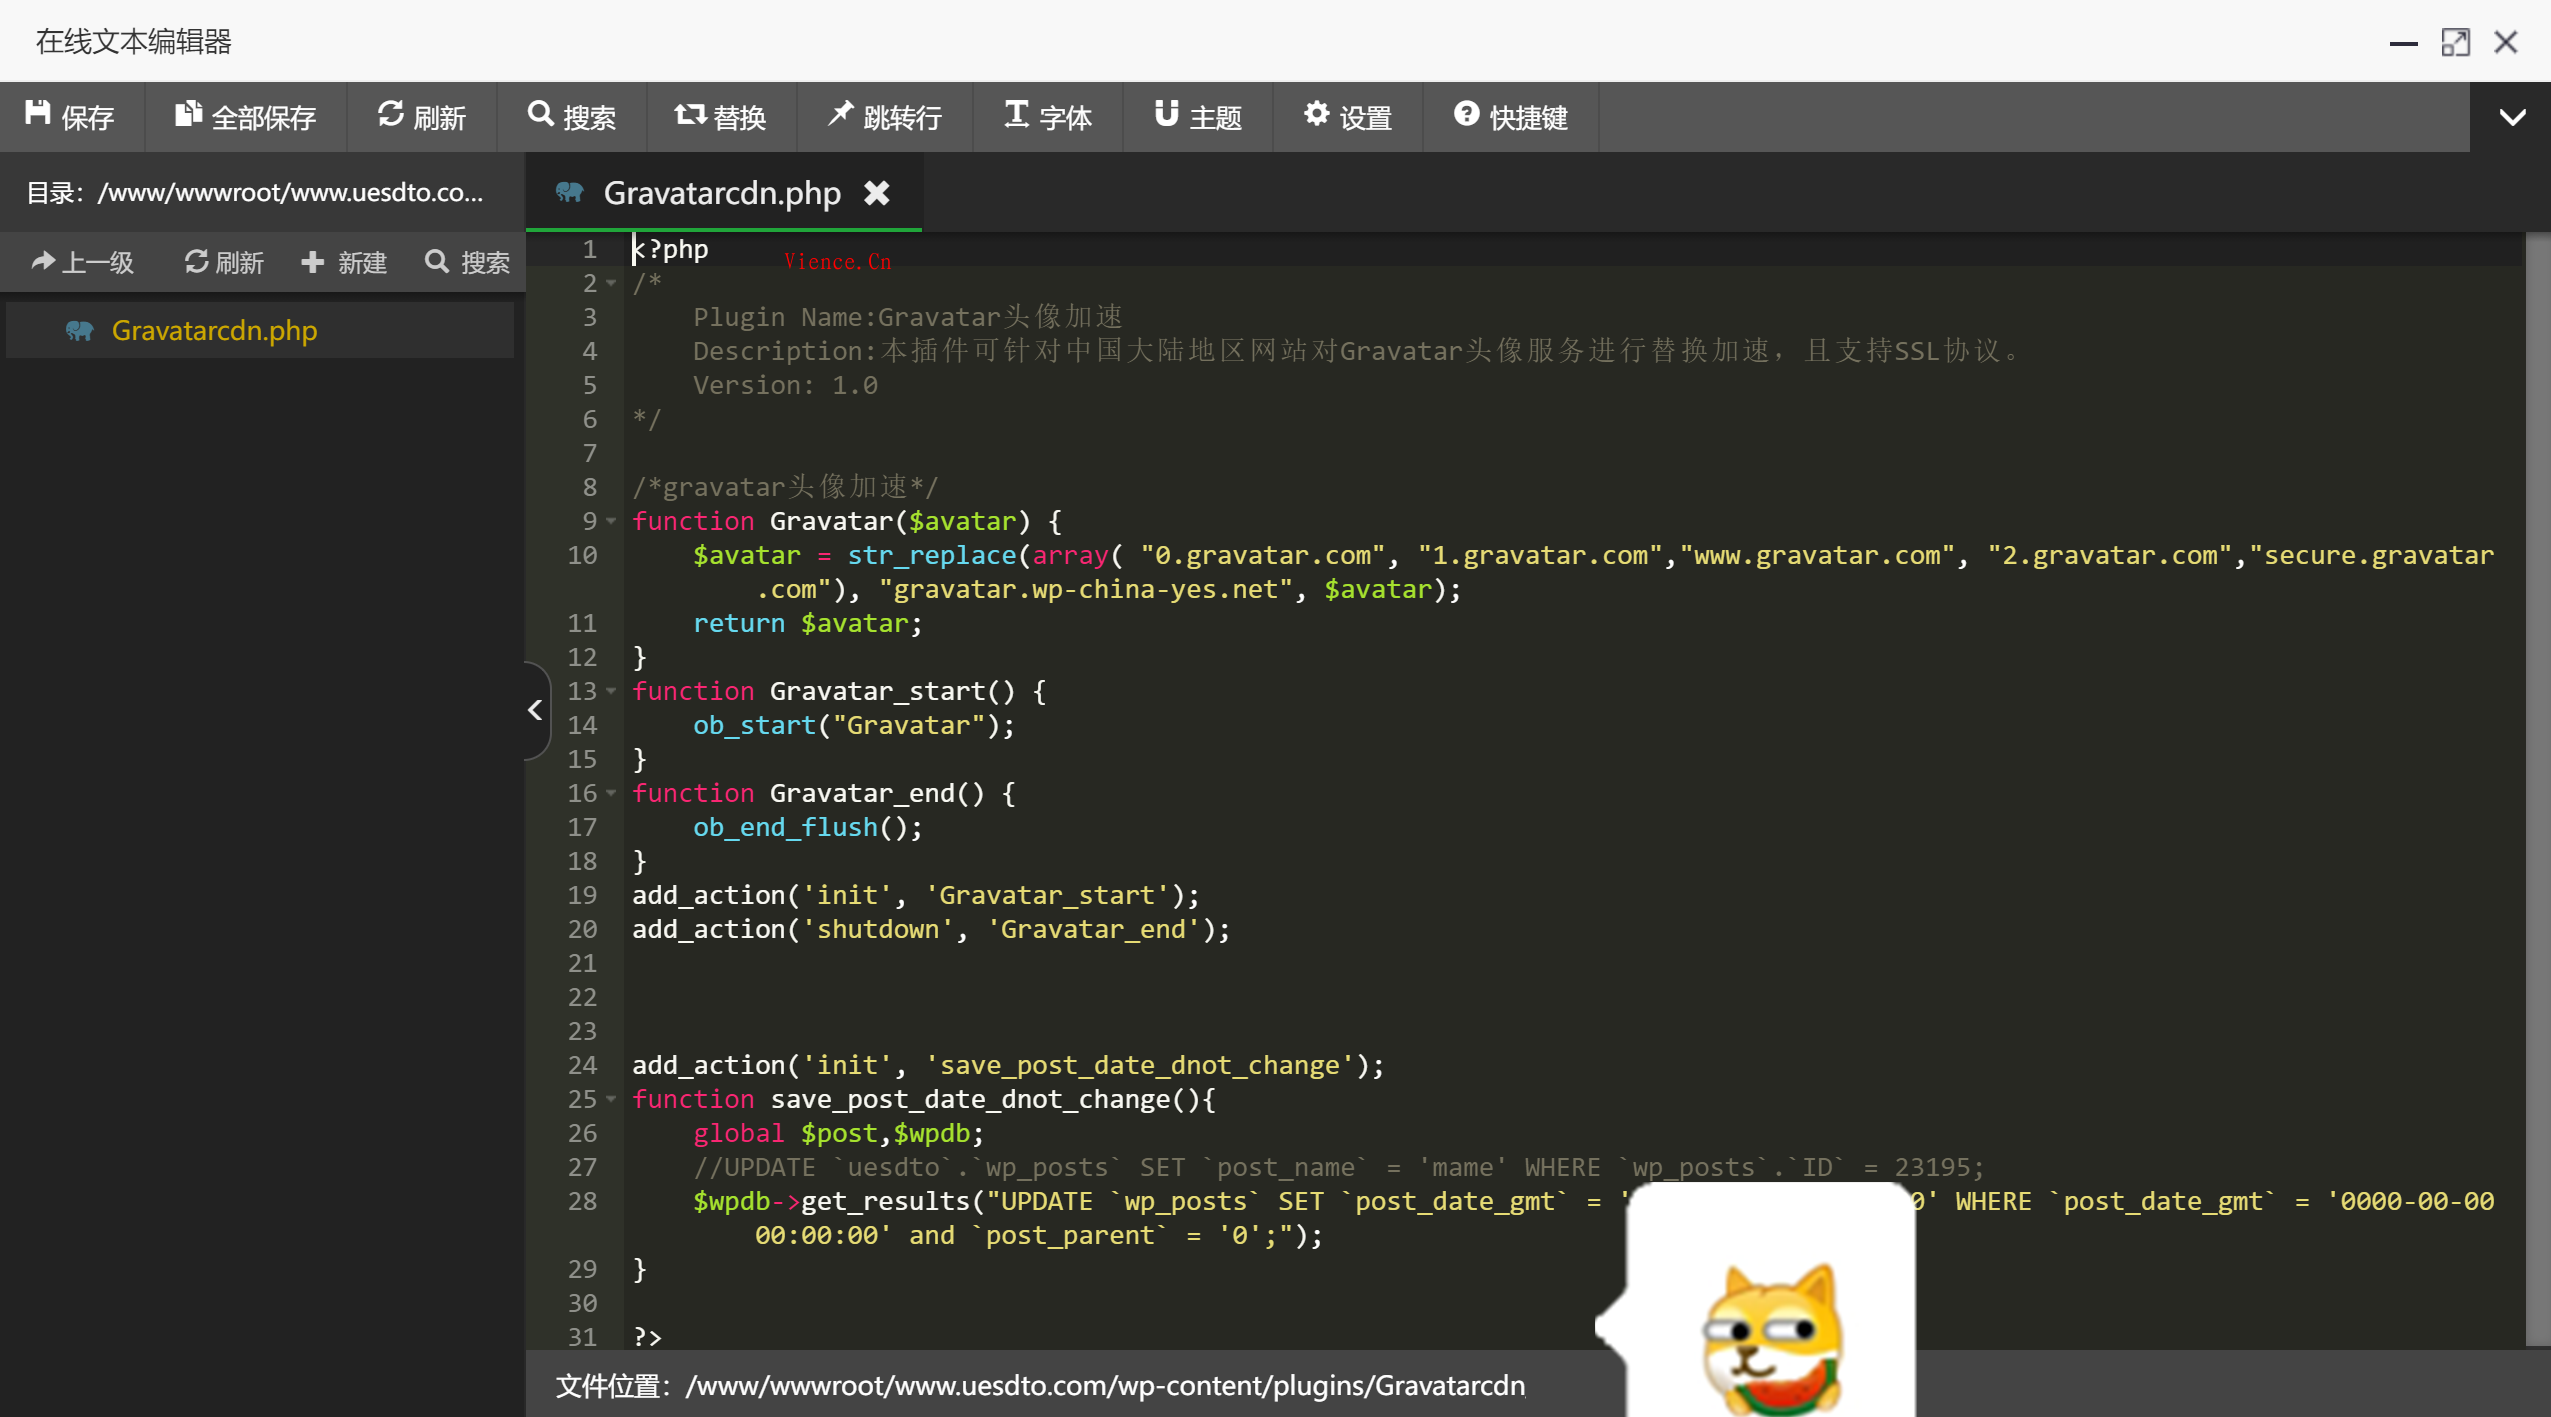2551x1417 pixels.
Task: Collapse comment block at line 2
Action: (x=611, y=284)
